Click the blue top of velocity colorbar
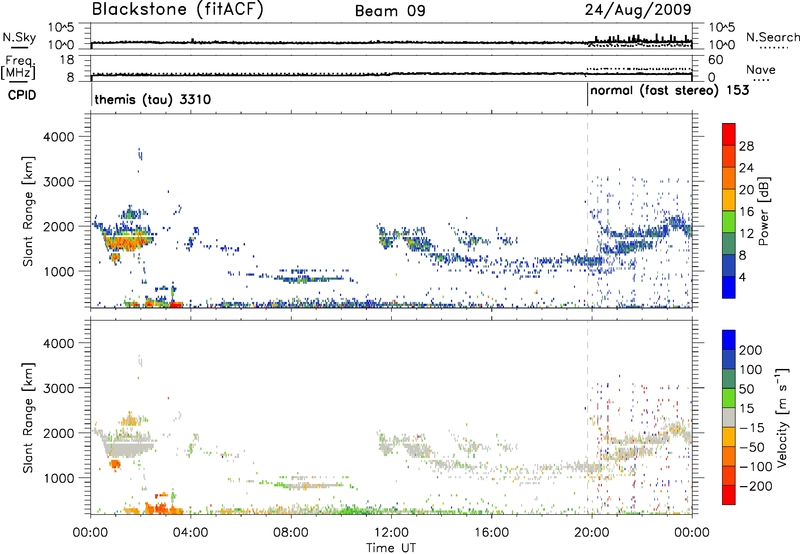The image size is (800, 554). pyautogui.click(x=729, y=340)
